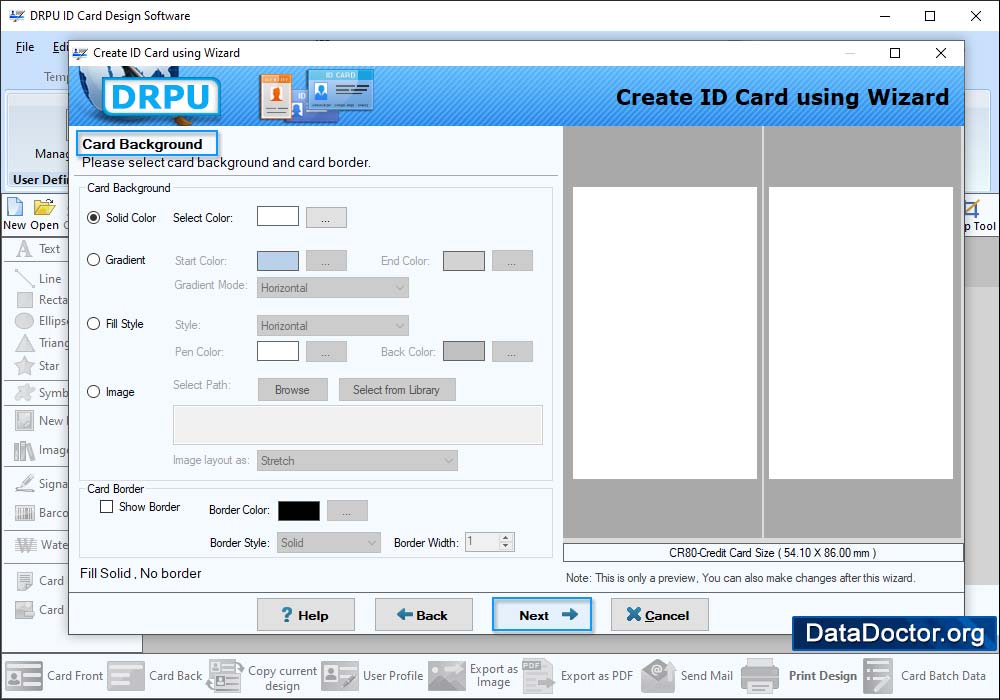Viewport: 1000px width, 700px height.
Task: Select the Fill Style radio button
Action: tap(94, 324)
